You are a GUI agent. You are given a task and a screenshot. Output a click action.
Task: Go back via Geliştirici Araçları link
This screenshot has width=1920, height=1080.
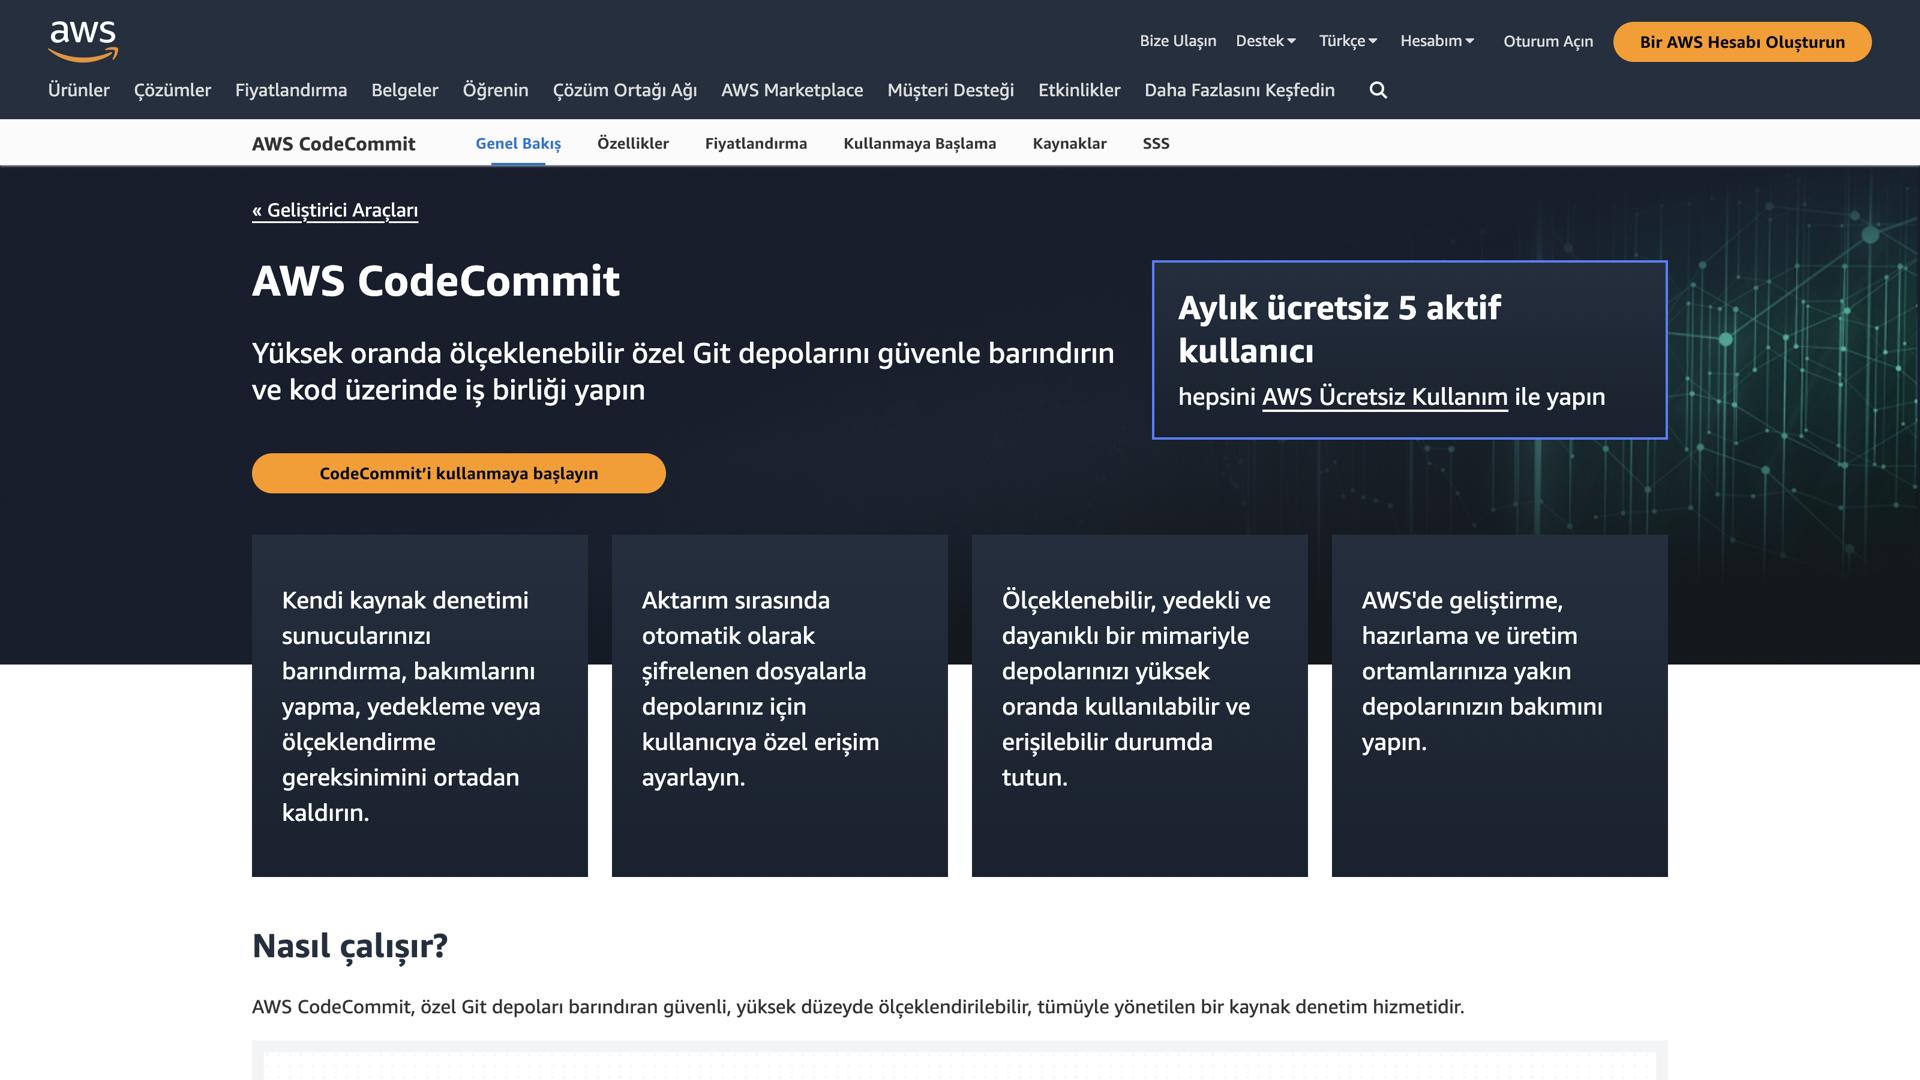coord(335,210)
